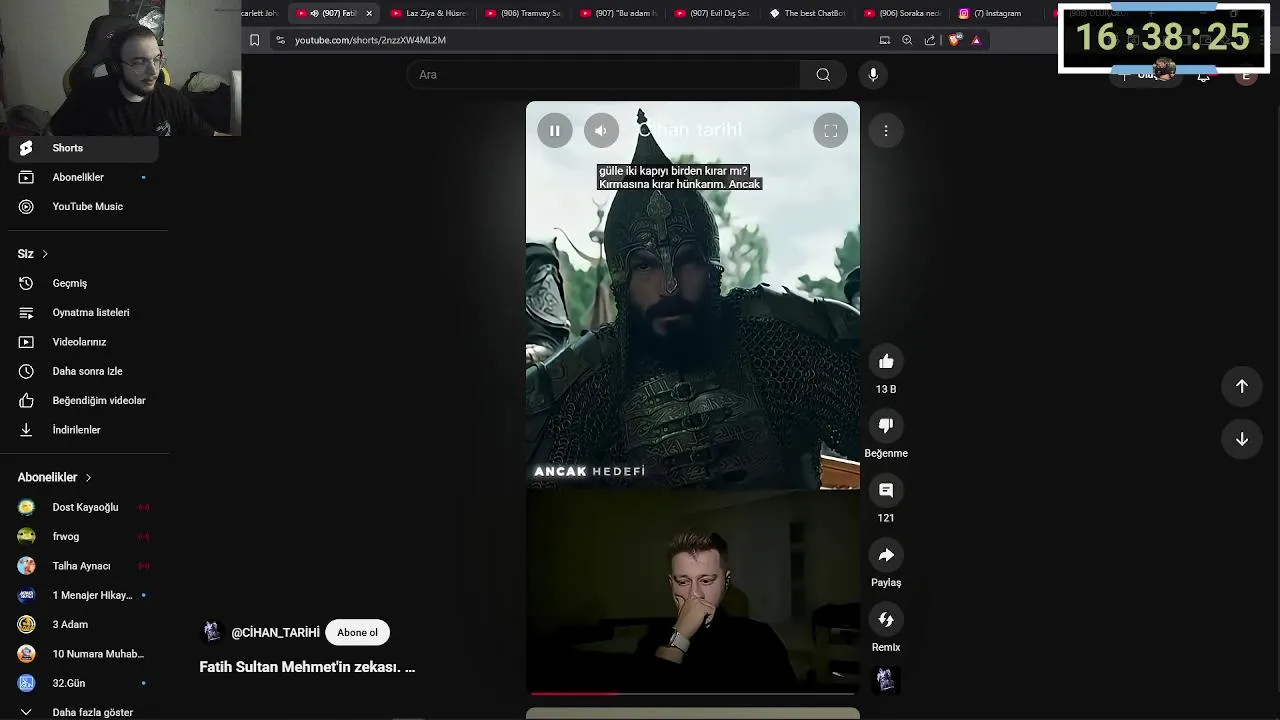Switch to the Laz Ziya & Hüsrev tab
The height and width of the screenshot is (720, 1280).
coord(429,13)
